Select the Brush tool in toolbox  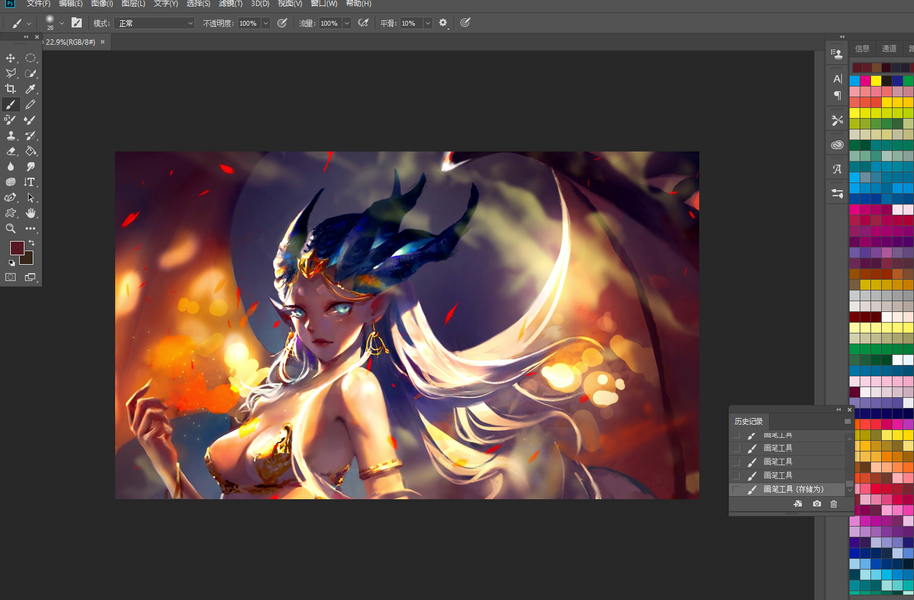pyautogui.click(x=10, y=104)
